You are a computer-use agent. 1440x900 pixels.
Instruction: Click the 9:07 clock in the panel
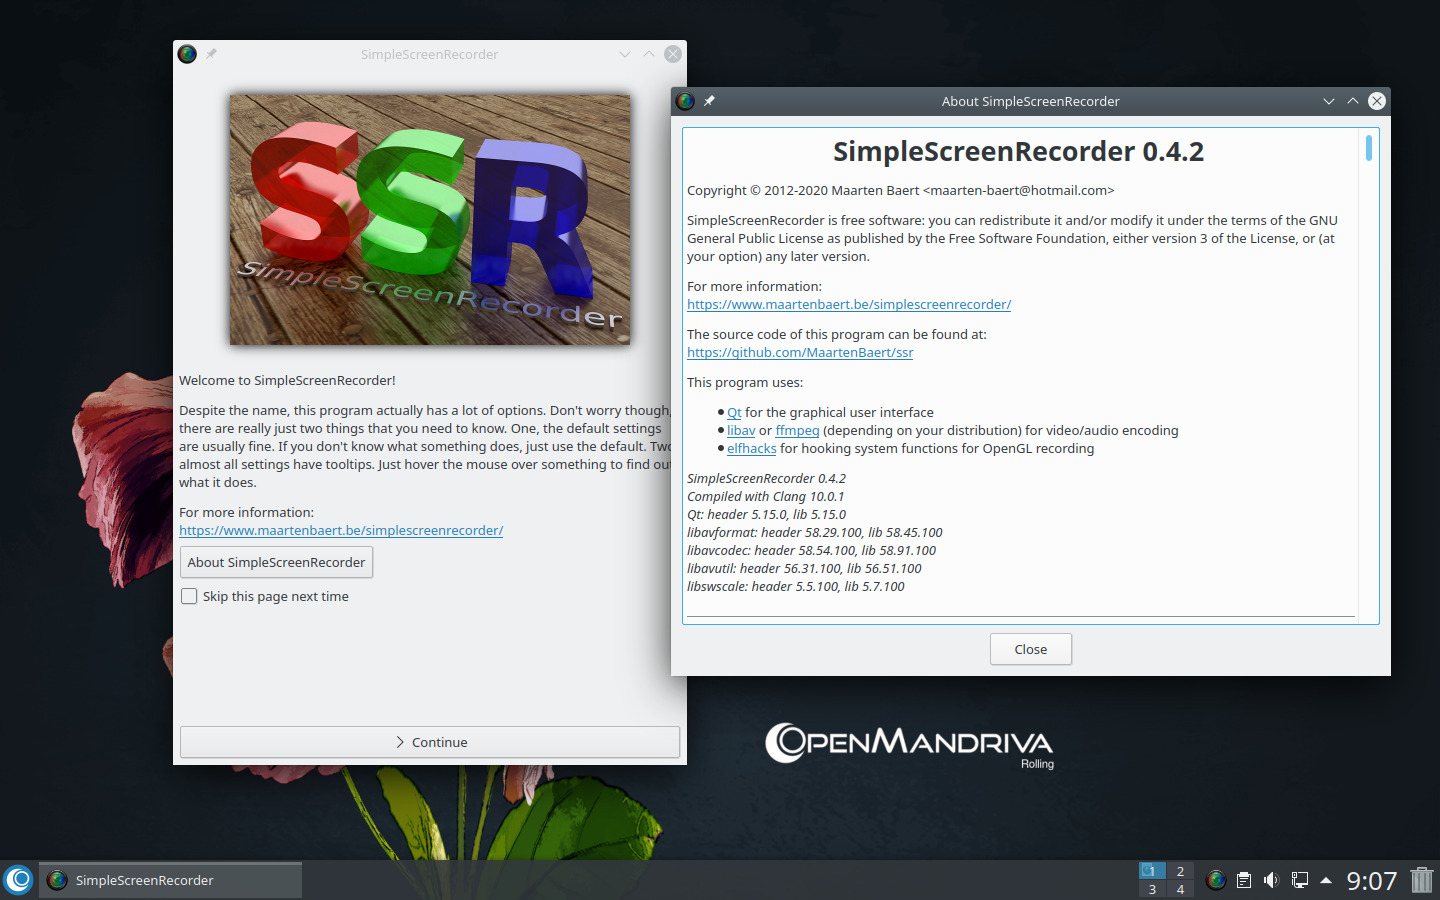click(x=1371, y=880)
